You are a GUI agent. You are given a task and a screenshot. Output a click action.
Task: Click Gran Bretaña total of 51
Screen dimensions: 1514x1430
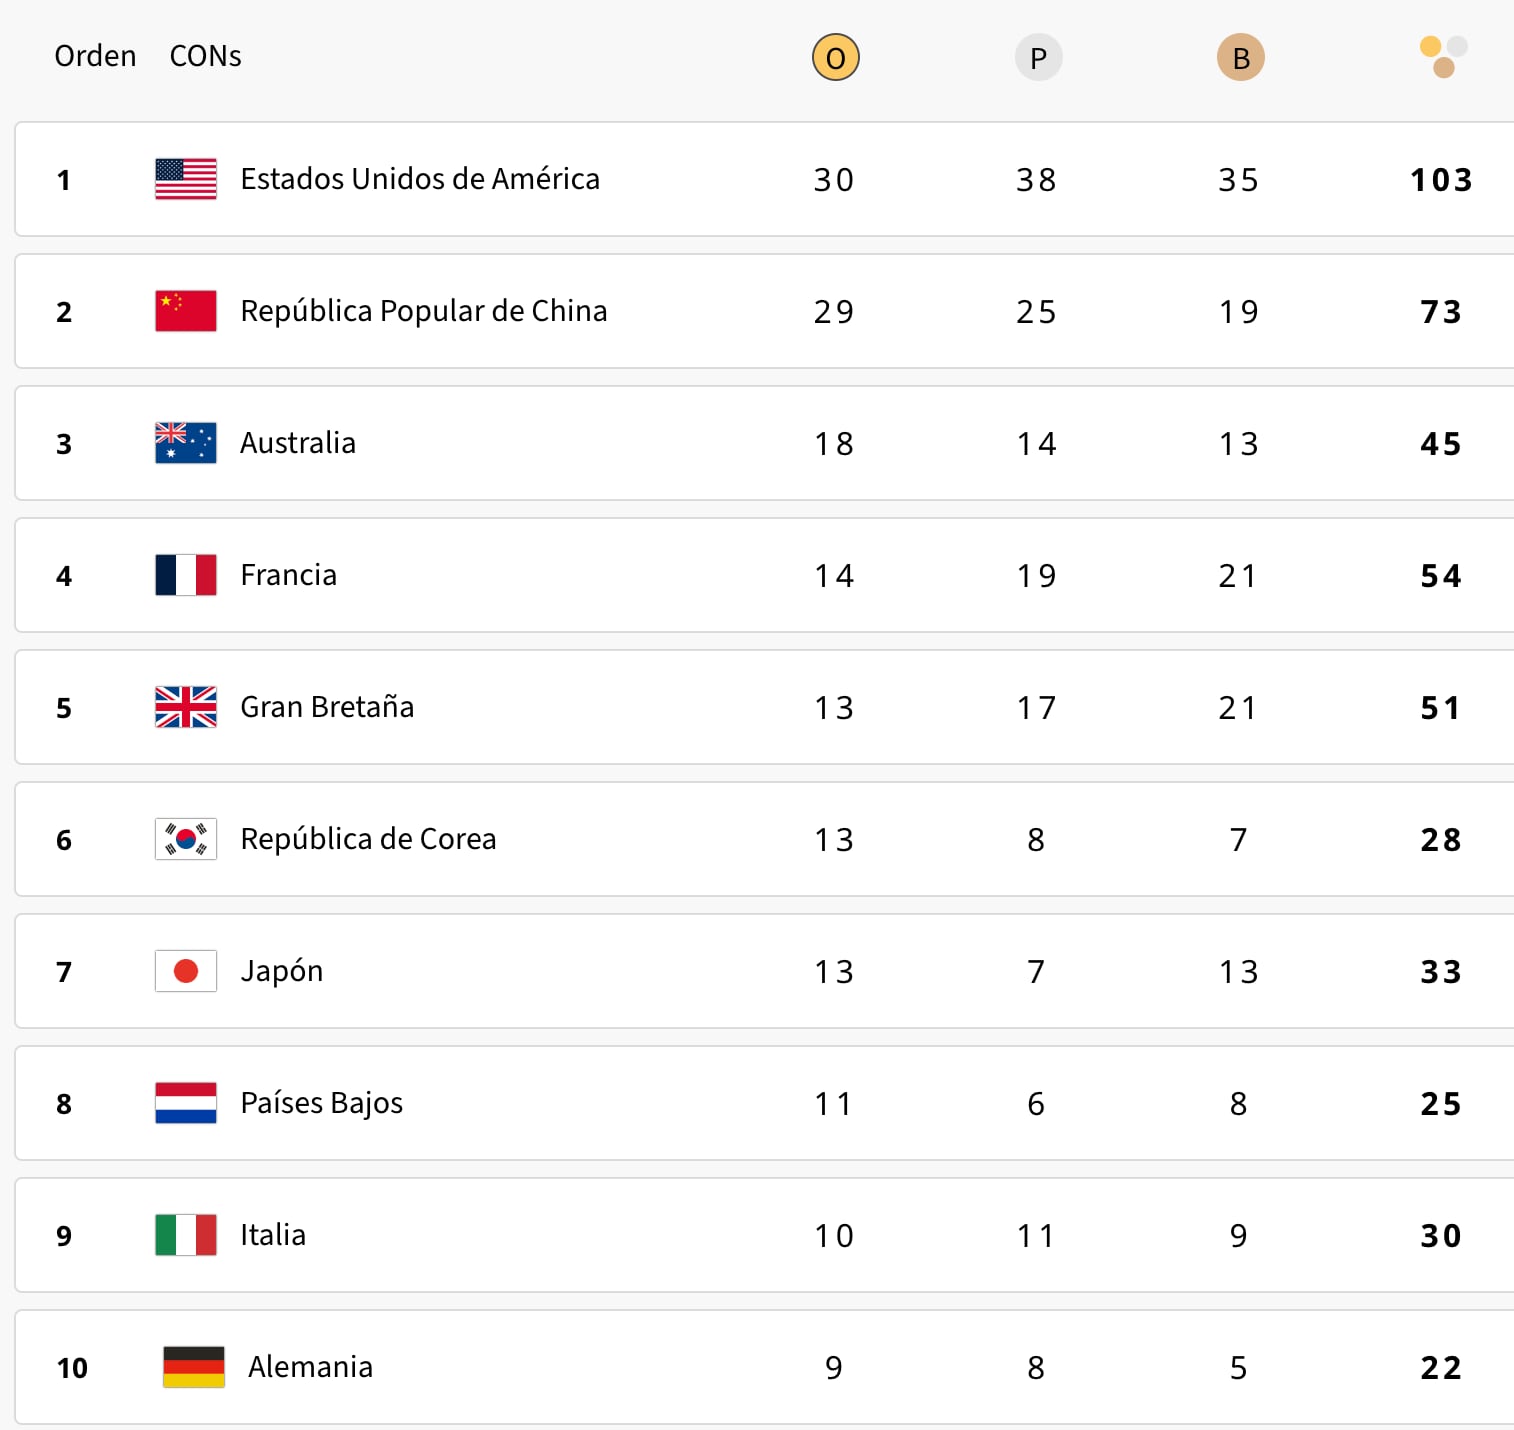tap(1440, 708)
